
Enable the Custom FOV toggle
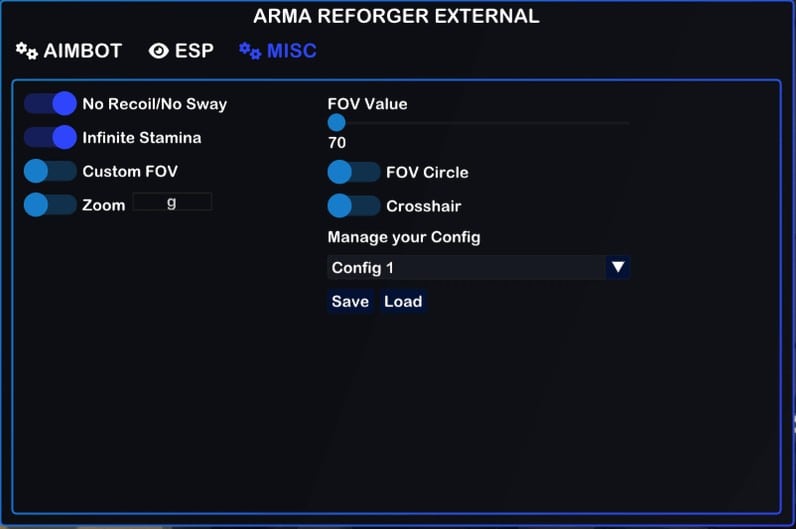point(51,171)
